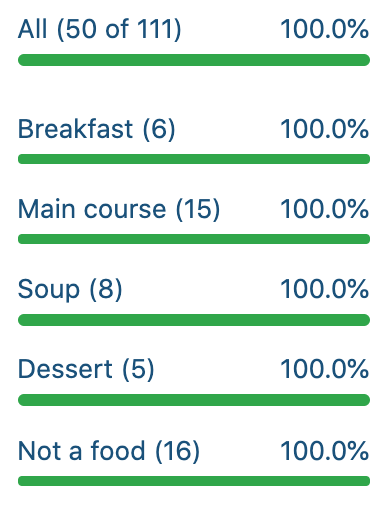
Task: Select the All (50 of 111) filter
Action: (x=99, y=29)
